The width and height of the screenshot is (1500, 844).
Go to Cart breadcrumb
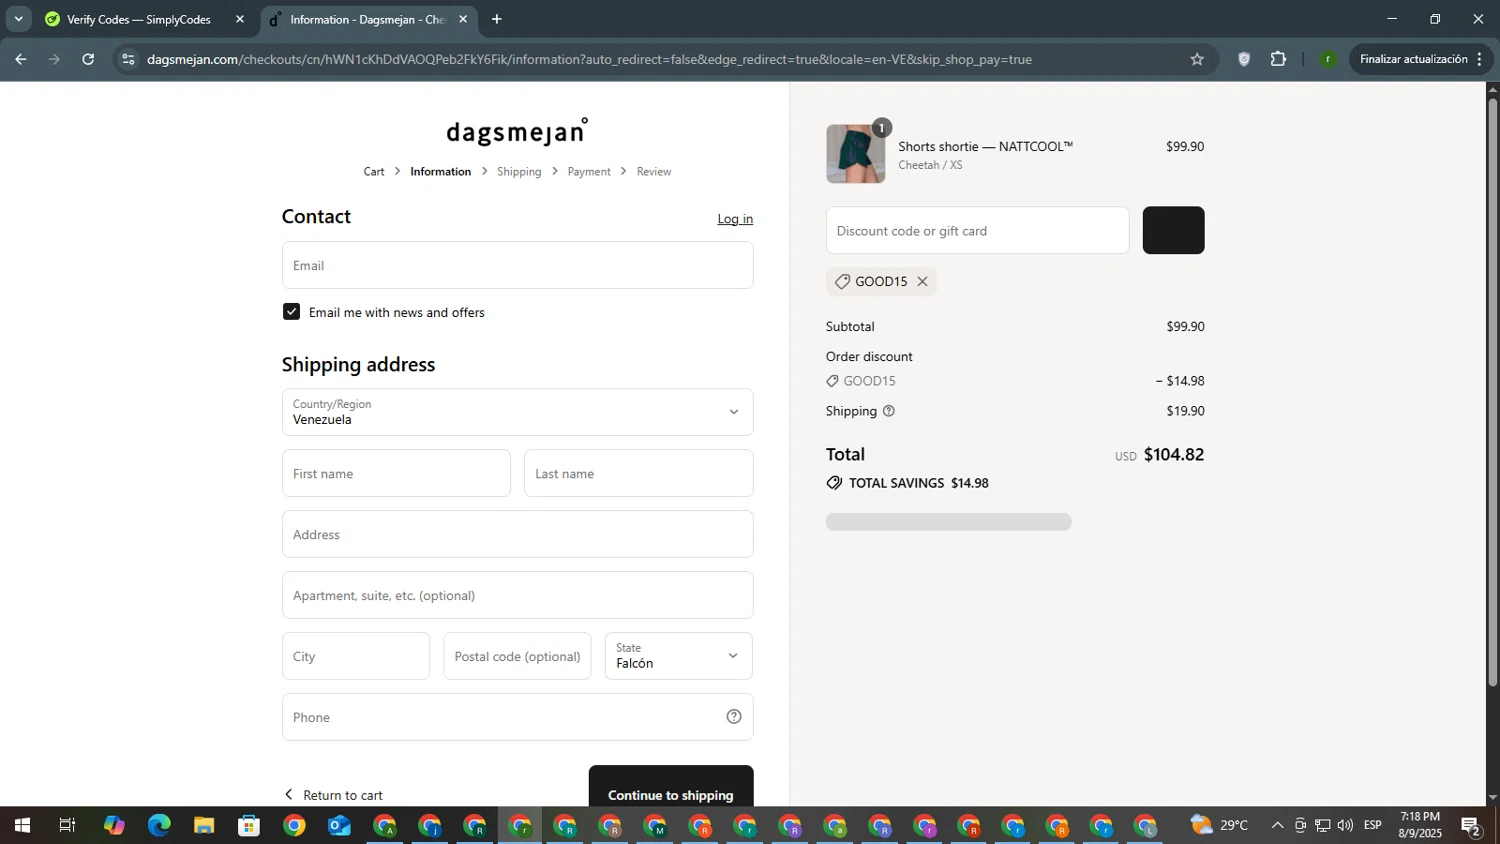tap(374, 172)
